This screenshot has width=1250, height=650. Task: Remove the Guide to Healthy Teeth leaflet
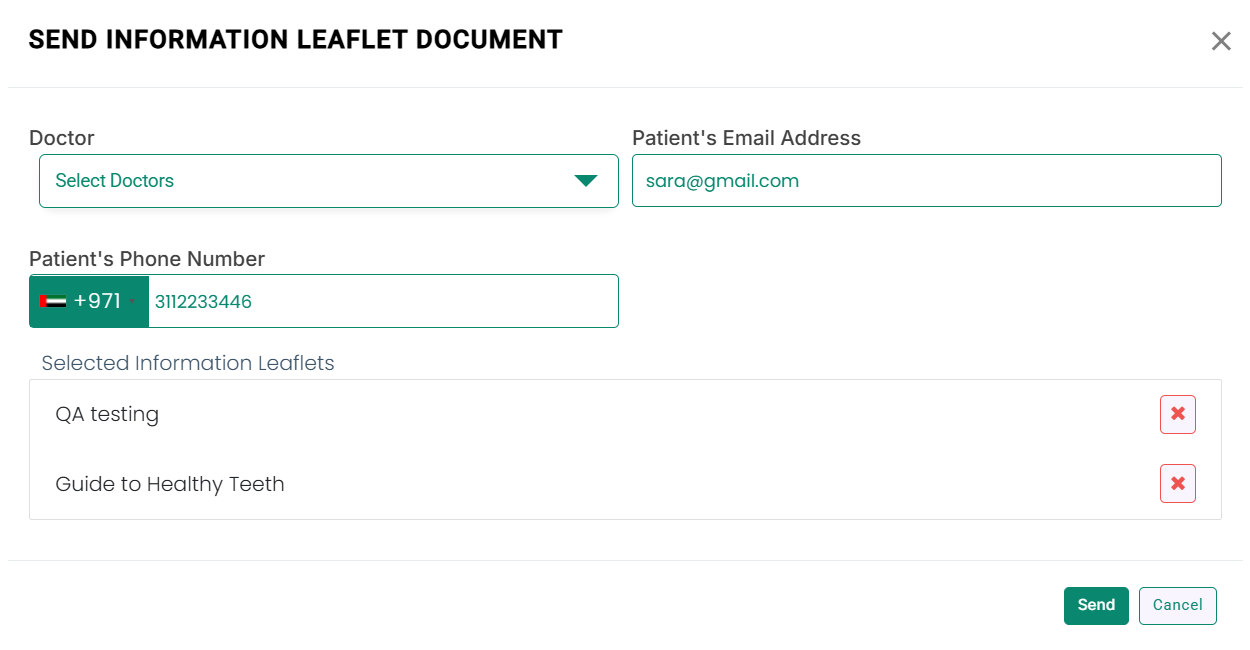(x=1177, y=484)
